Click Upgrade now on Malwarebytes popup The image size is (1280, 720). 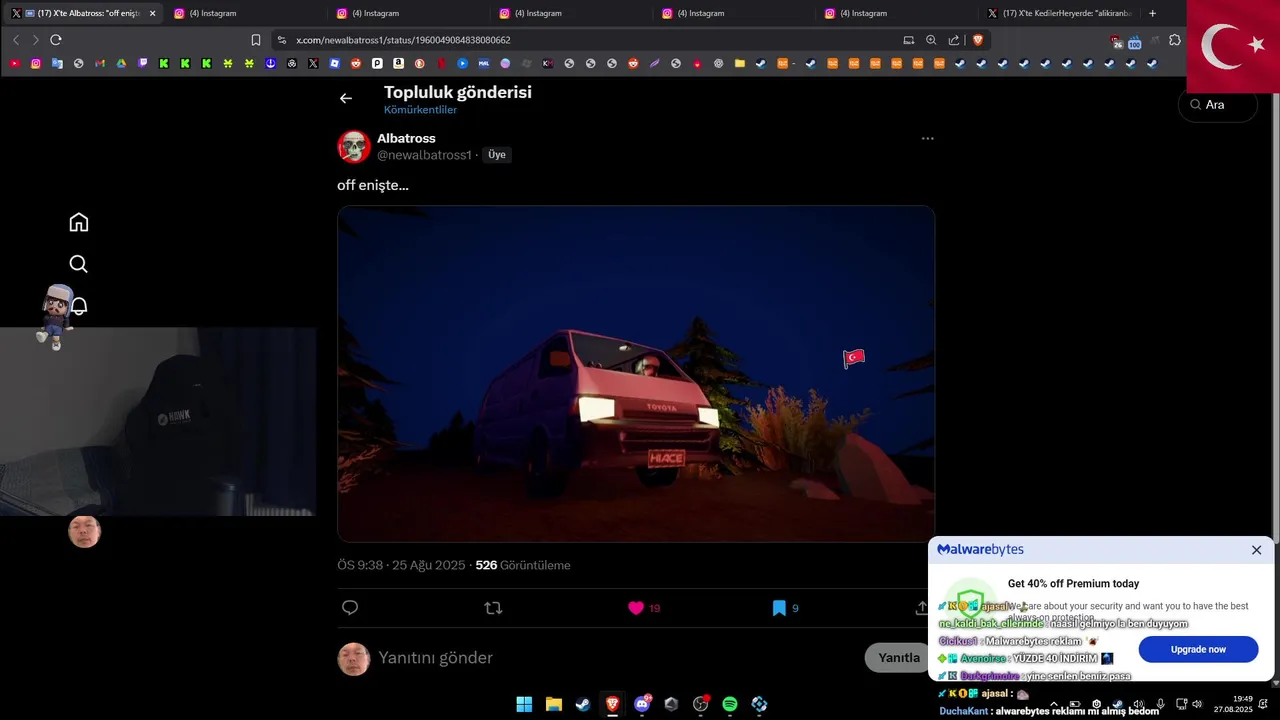pyautogui.click(x=1198, y=649)
